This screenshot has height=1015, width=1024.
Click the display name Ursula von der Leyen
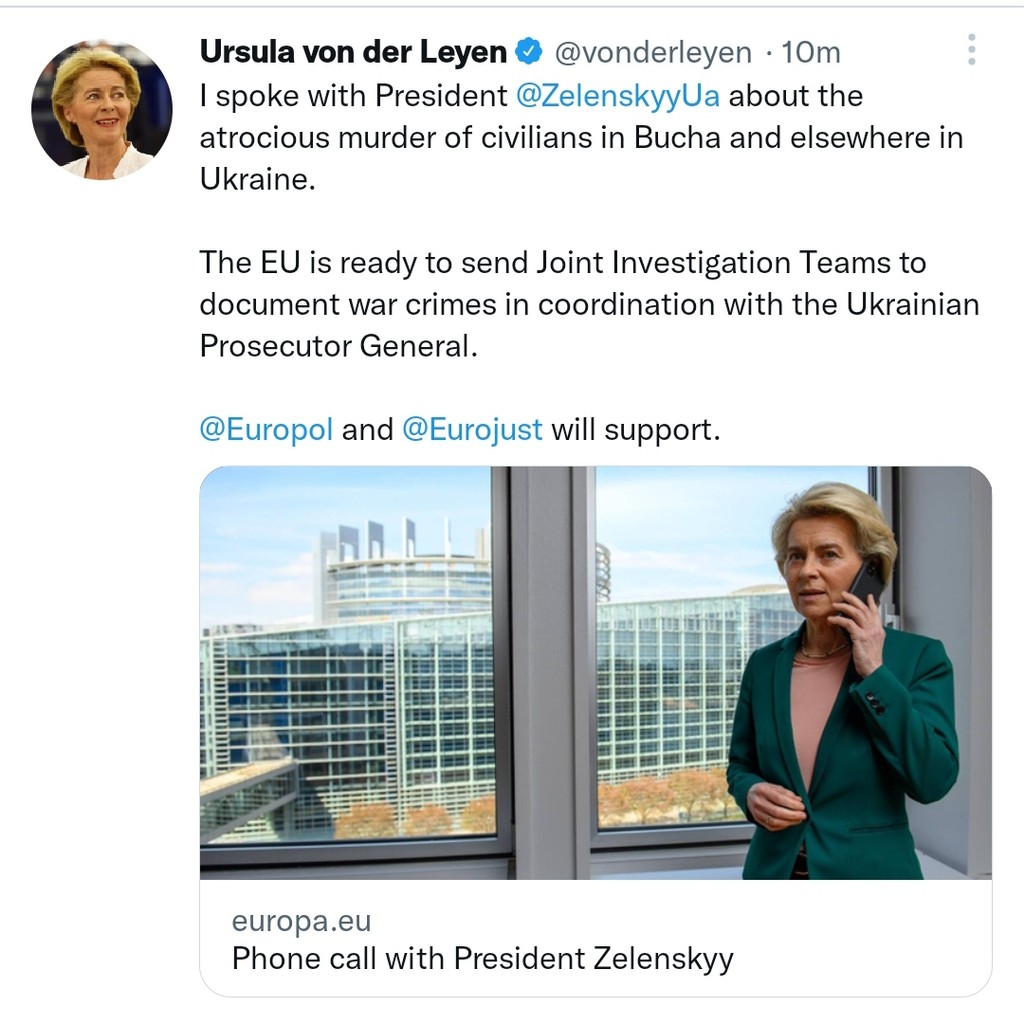click(354, 52)
